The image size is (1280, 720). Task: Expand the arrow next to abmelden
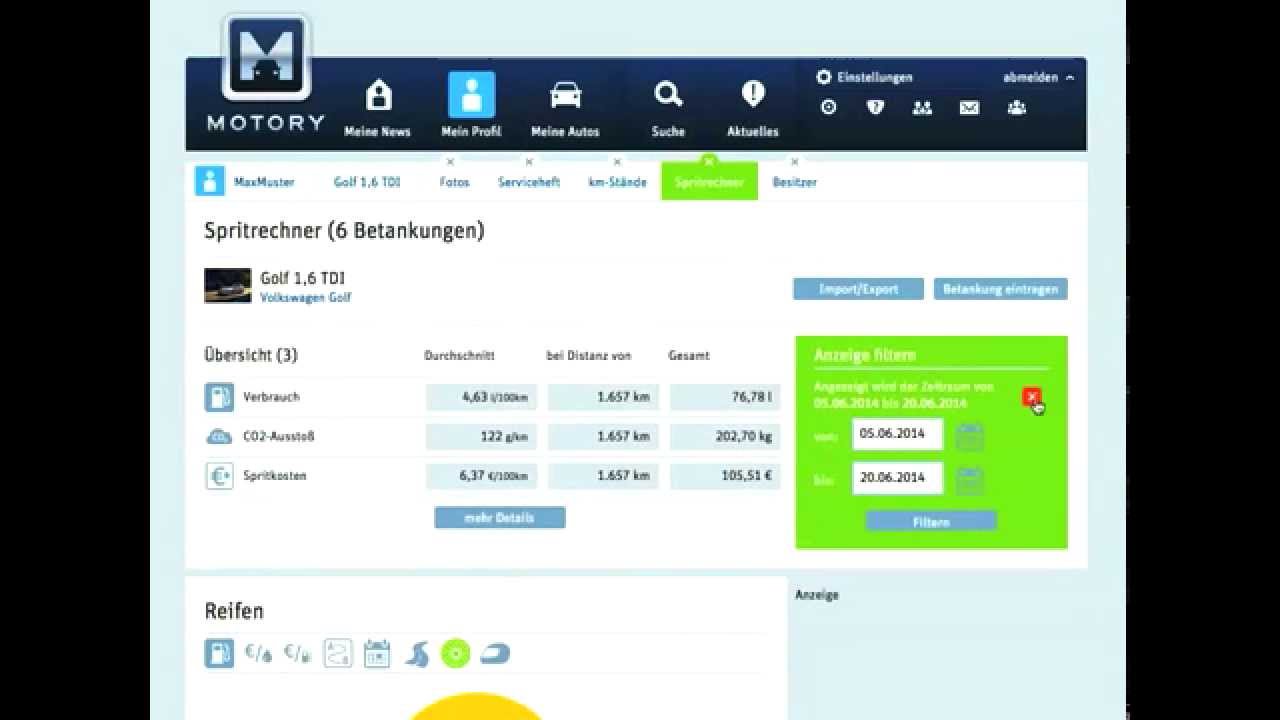[x=1070, y=77]
